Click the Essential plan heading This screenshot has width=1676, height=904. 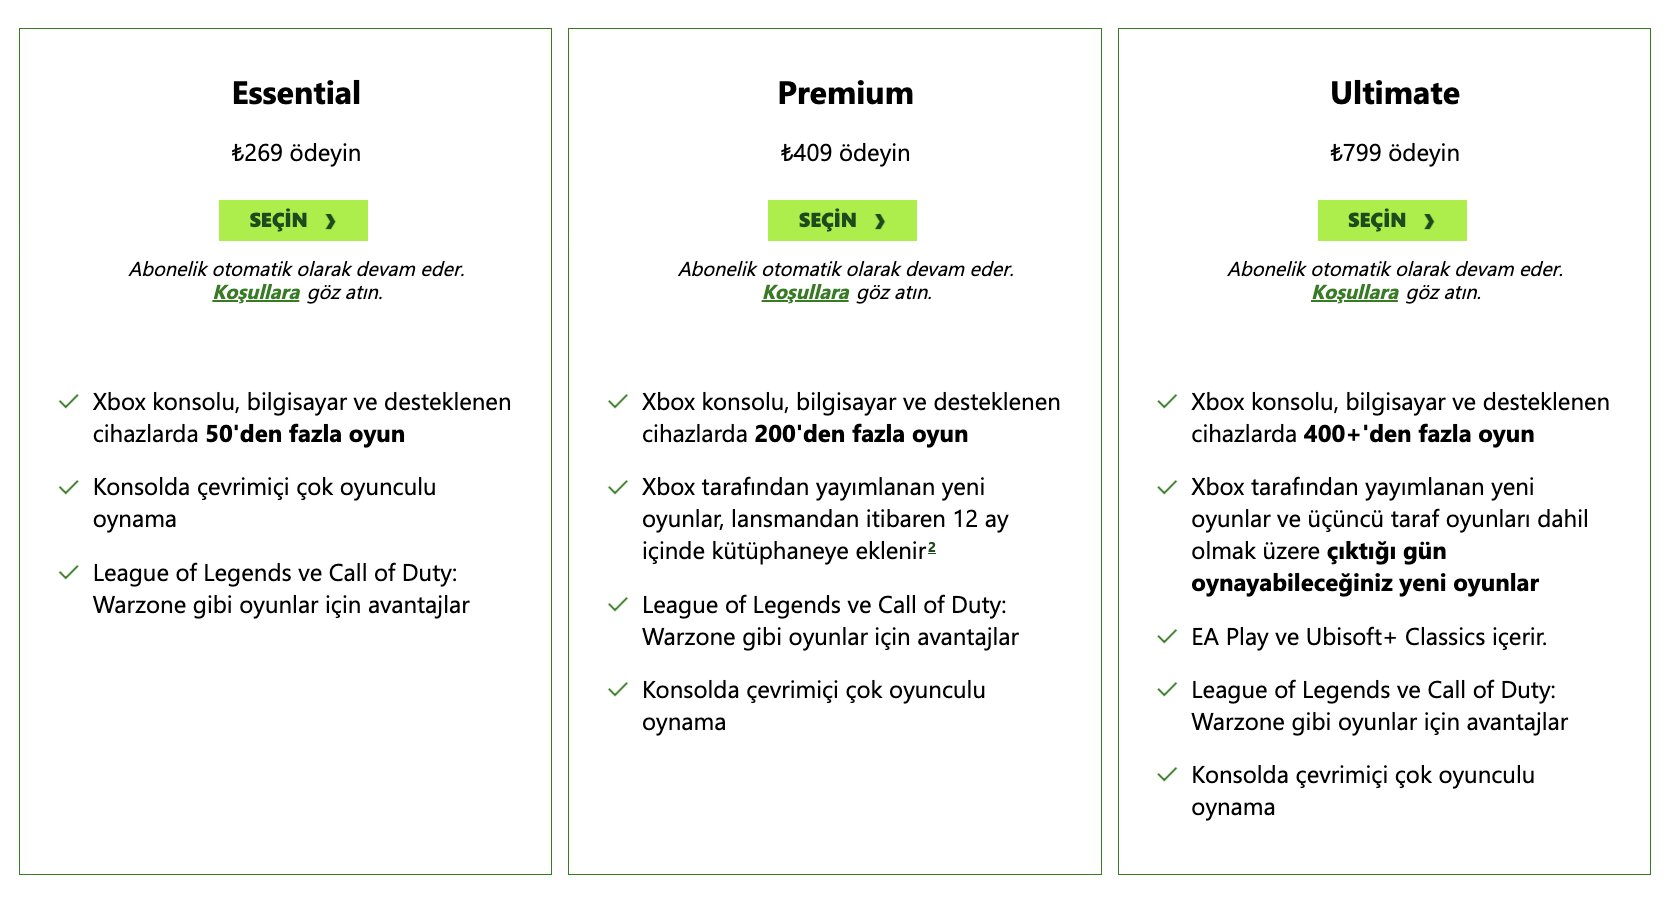click(296, 93)
